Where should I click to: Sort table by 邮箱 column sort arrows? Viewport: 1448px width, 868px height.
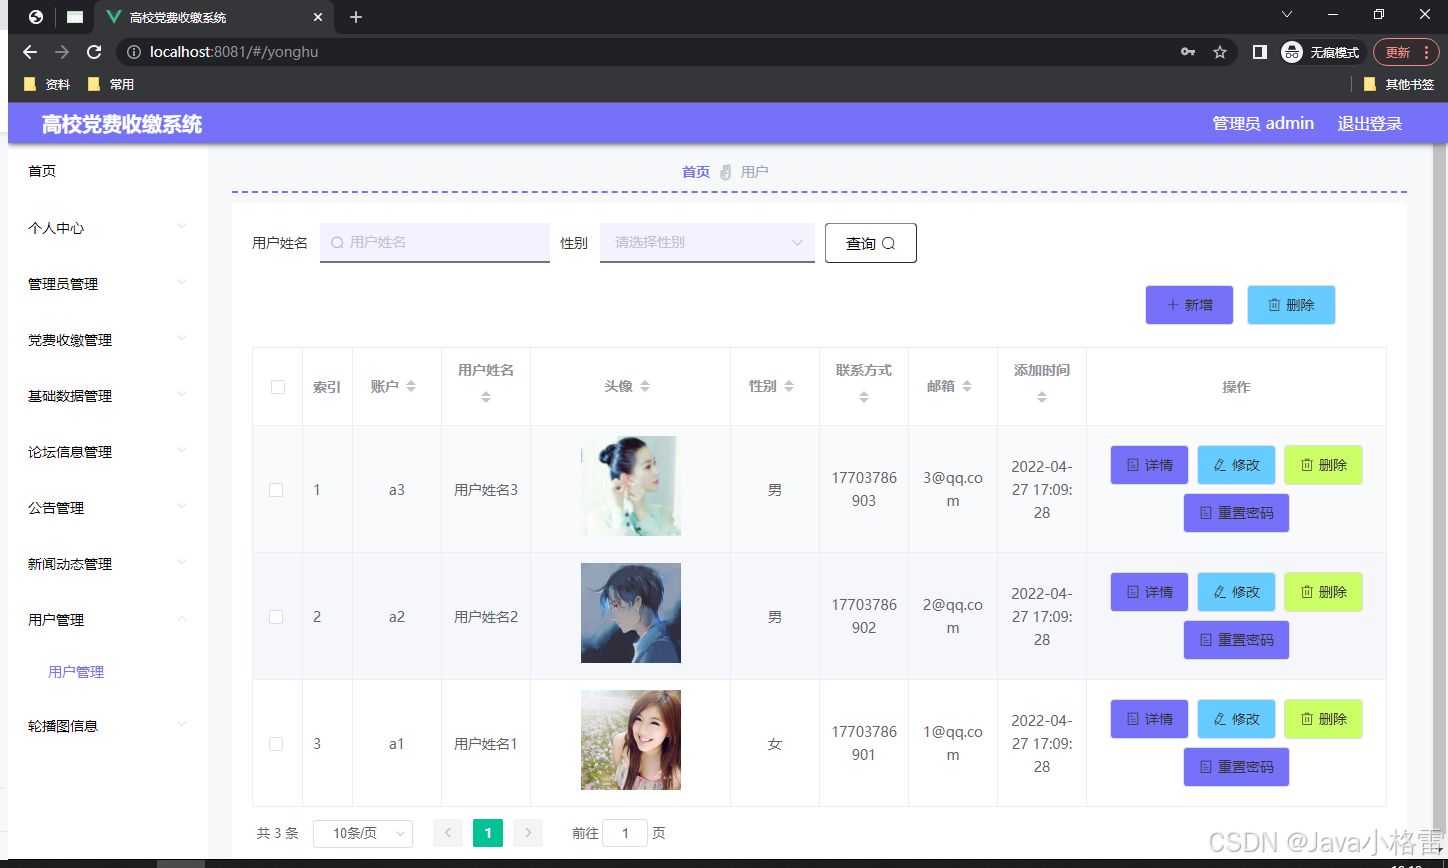pos(967,387)
